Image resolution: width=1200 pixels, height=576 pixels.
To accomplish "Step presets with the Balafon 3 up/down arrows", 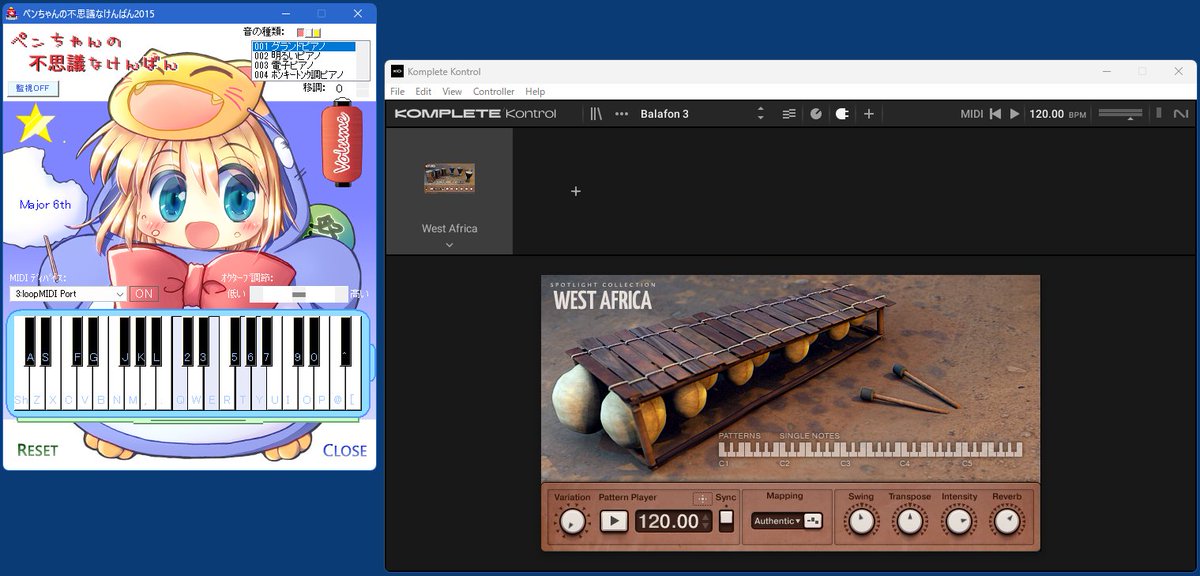I will click(x=761, y=114).
